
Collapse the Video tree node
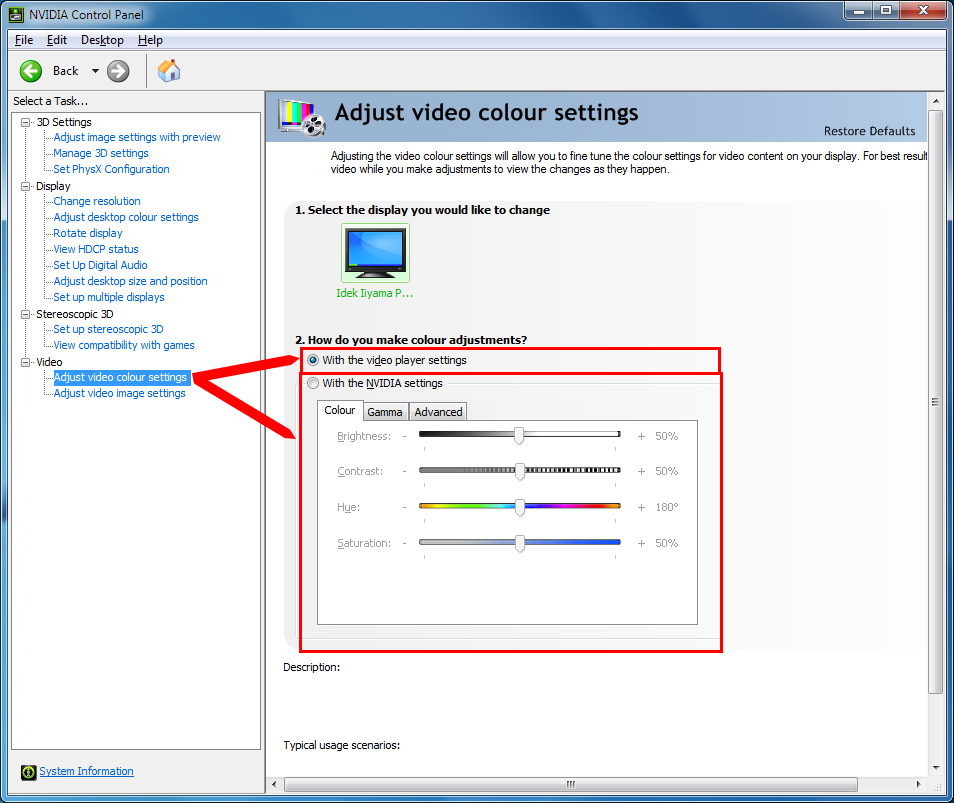coord(26,362)
